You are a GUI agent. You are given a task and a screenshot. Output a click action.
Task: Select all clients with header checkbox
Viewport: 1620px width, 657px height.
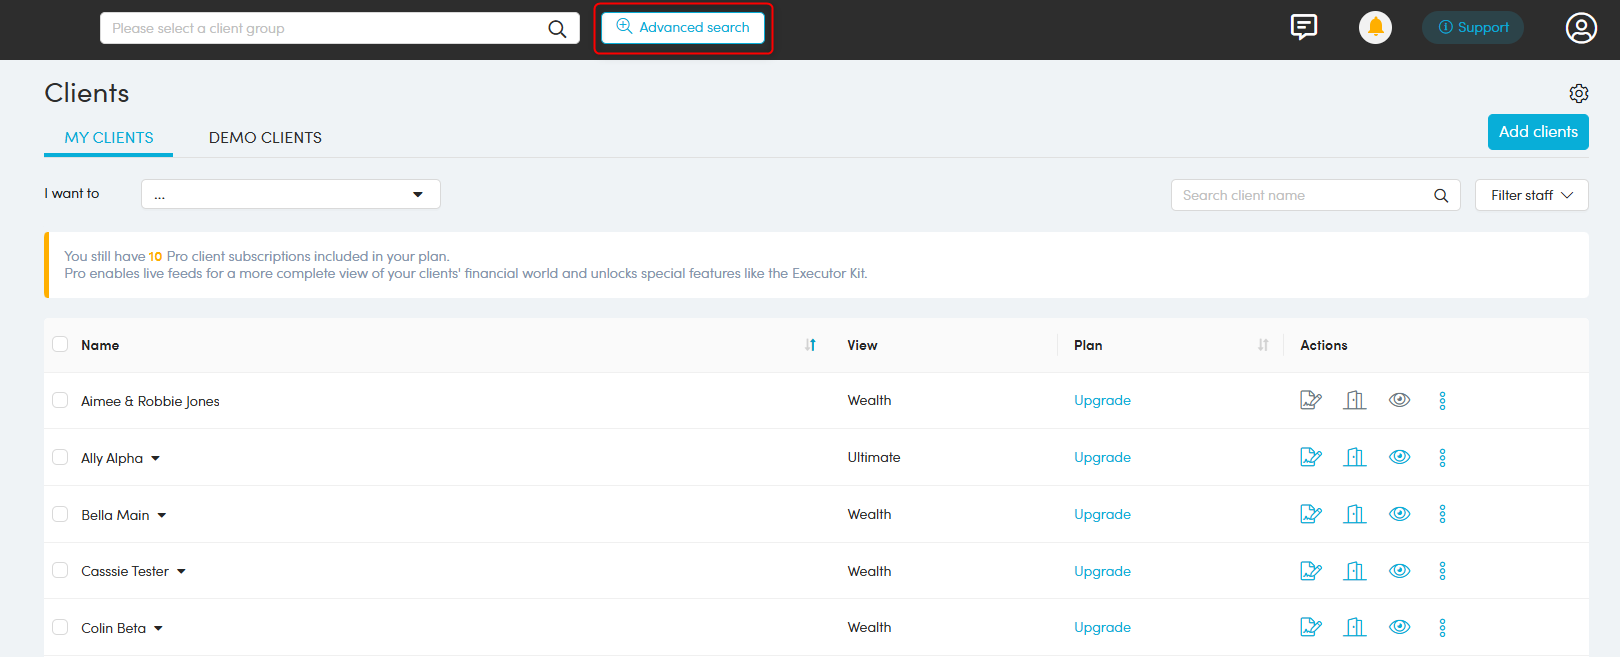pos(60,344)
